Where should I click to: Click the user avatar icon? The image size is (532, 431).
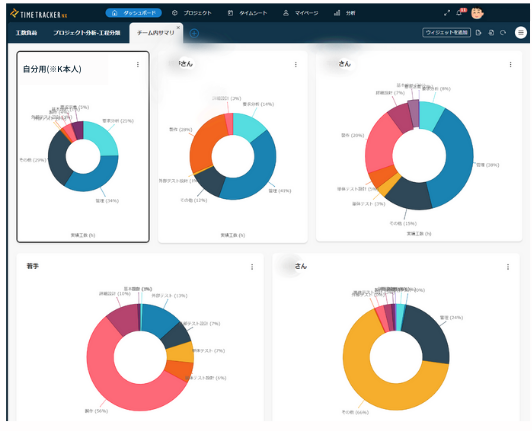(477, 13)
